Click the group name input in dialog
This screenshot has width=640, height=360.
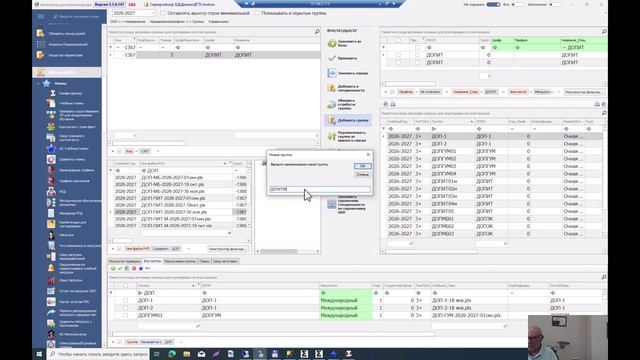coord(320,189)
